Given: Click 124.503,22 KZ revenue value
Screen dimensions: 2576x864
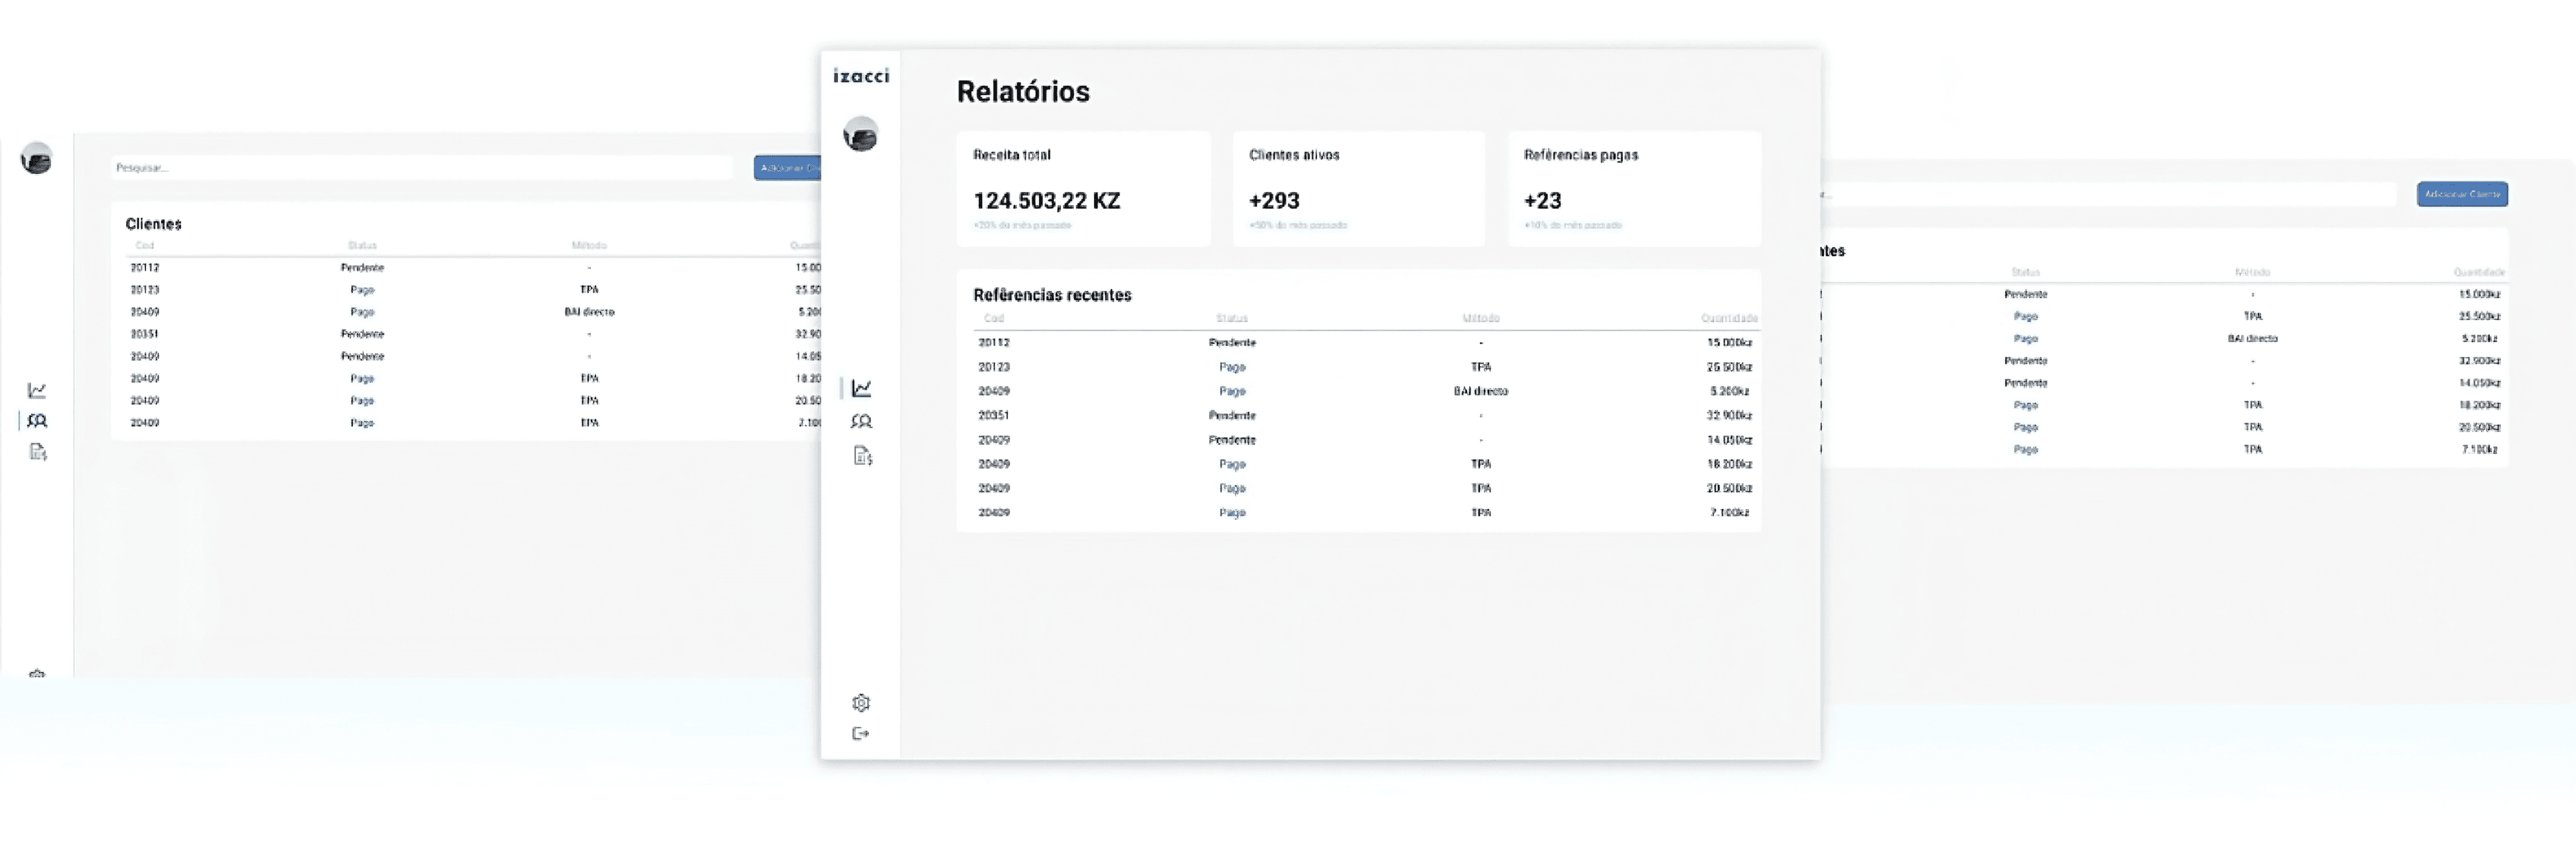Looking at the screenshot, I should pos(1047,201).
